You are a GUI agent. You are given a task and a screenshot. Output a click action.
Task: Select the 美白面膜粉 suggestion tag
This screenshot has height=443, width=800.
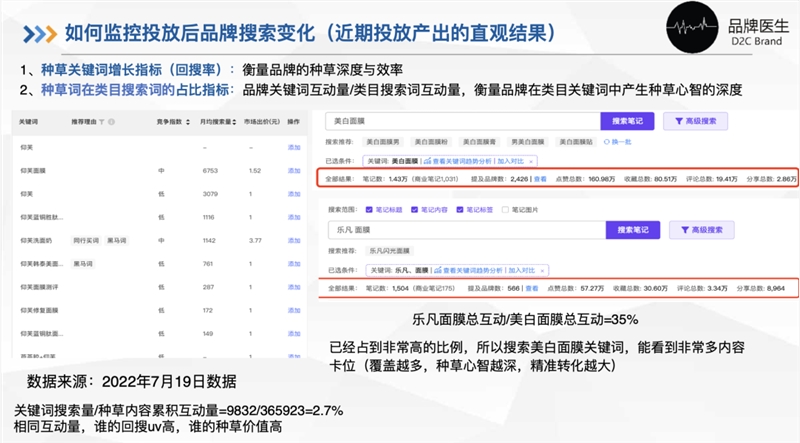point(431,142)
